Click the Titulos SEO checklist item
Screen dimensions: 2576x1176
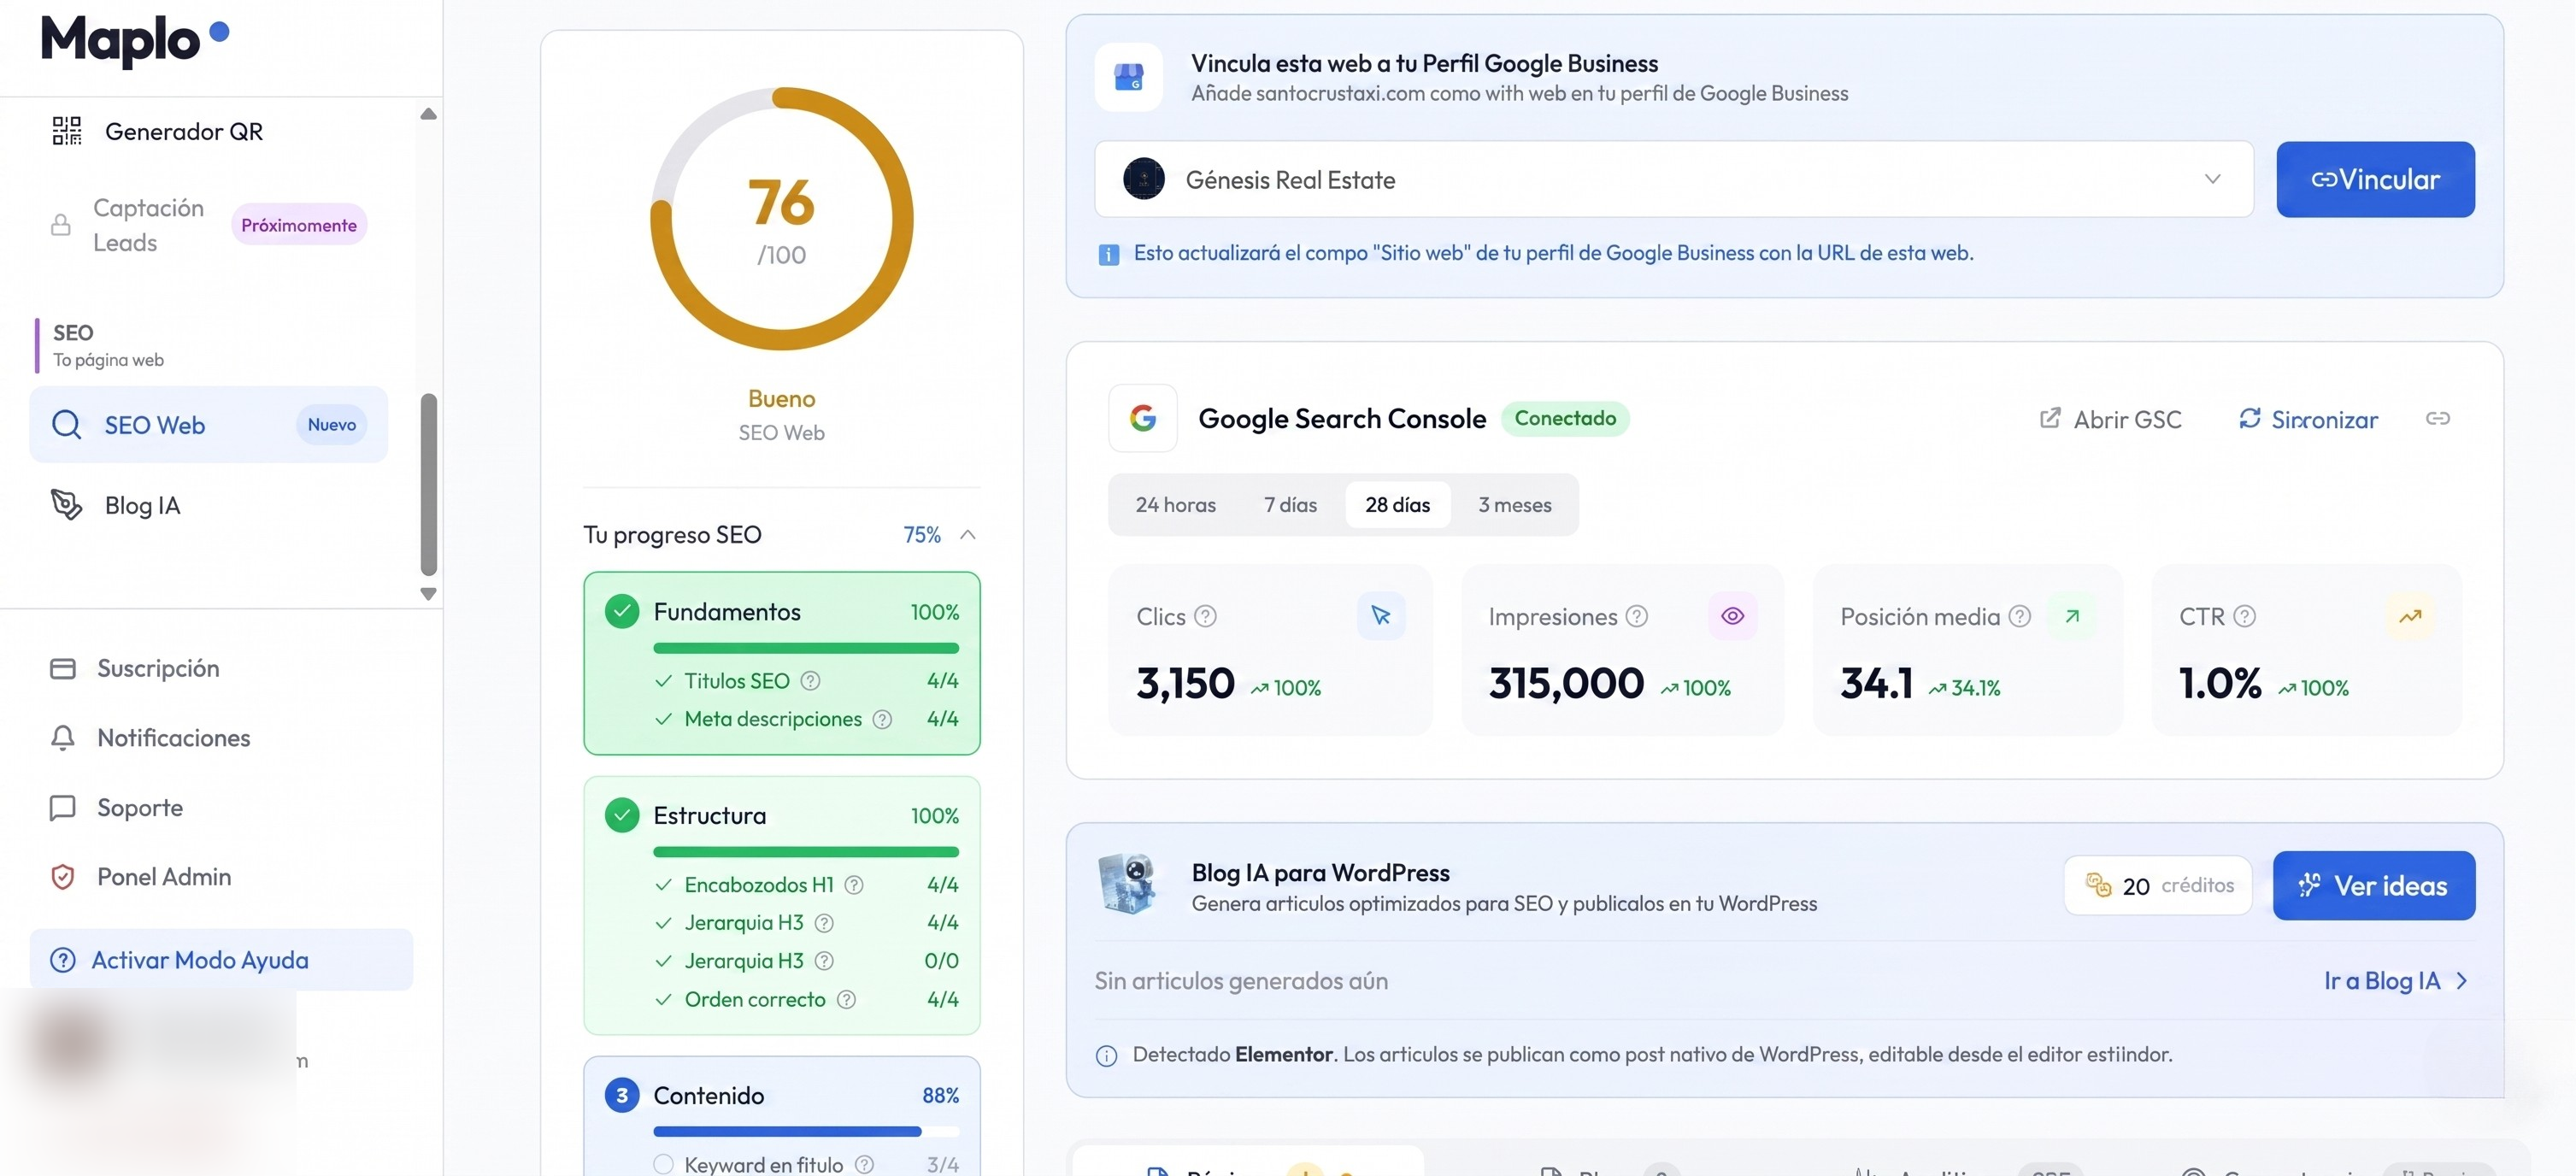[x=806, y=681]
